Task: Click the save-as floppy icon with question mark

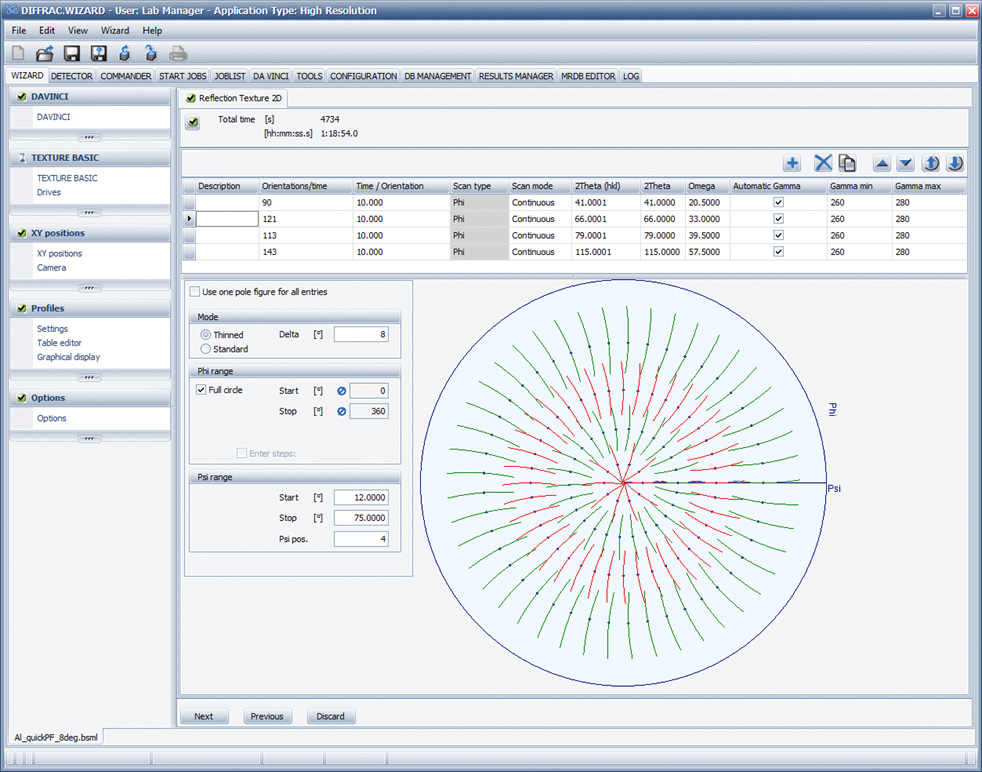Action: 98,53
